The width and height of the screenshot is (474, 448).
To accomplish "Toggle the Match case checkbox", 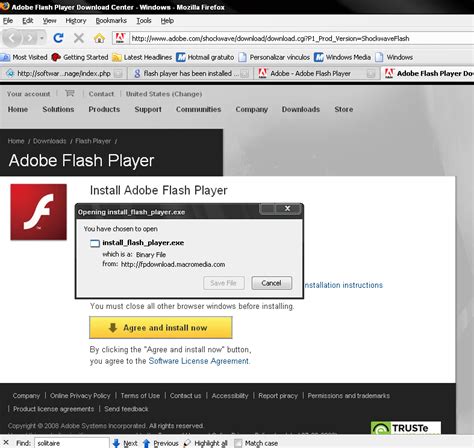I will pos(238,443).
